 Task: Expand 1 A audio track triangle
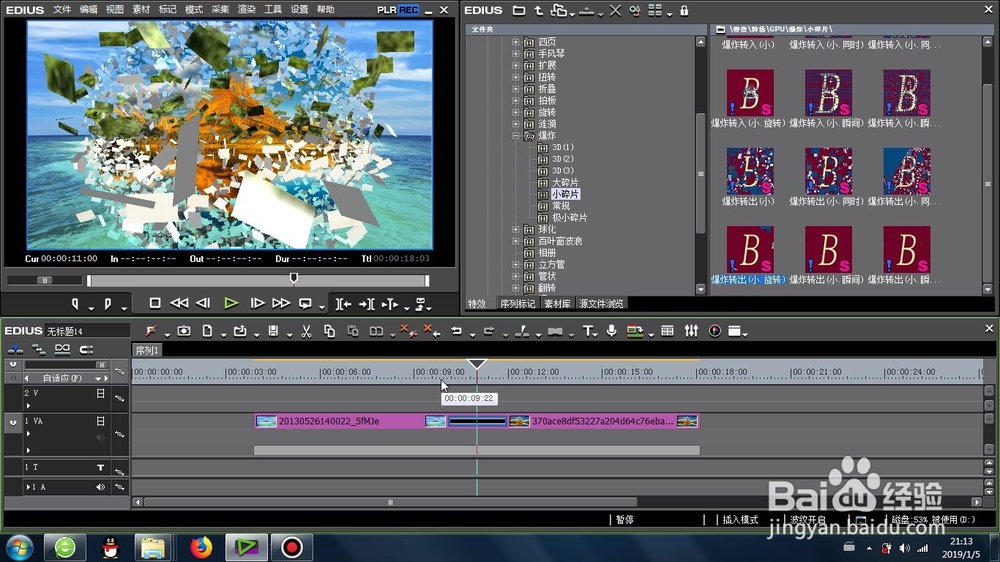[28, 487]
